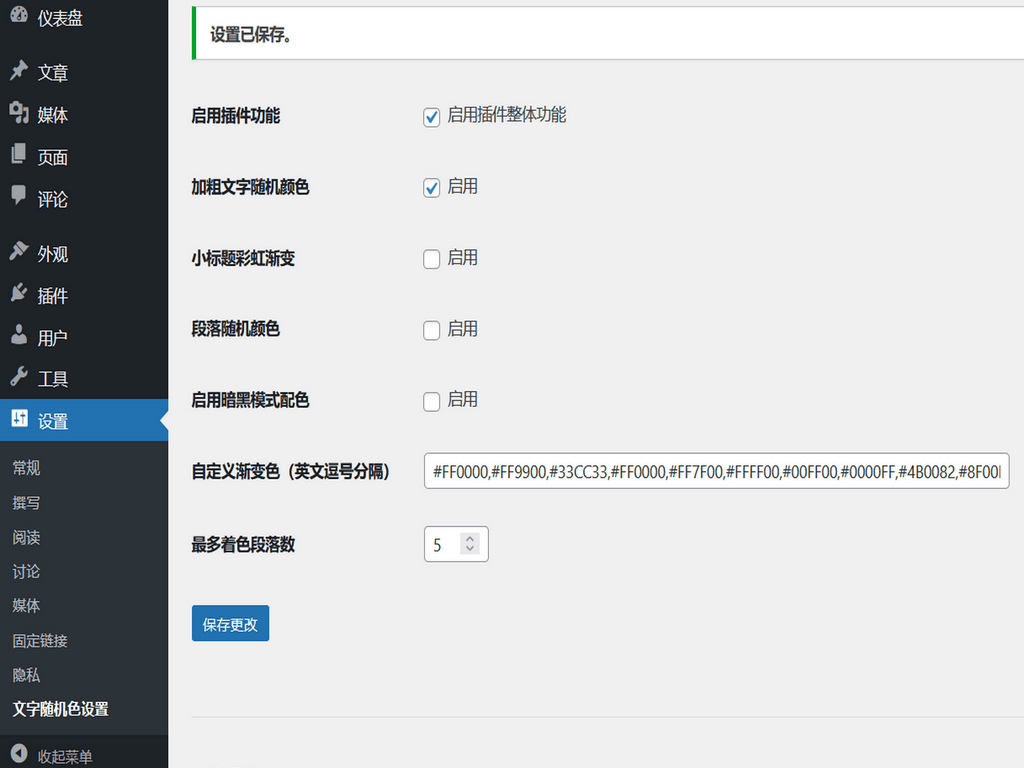The width and height of the screenshot is (1024, 768).
Task: Click 收起菜单 to collapse sidebar
Action: (x=65, y=756)
